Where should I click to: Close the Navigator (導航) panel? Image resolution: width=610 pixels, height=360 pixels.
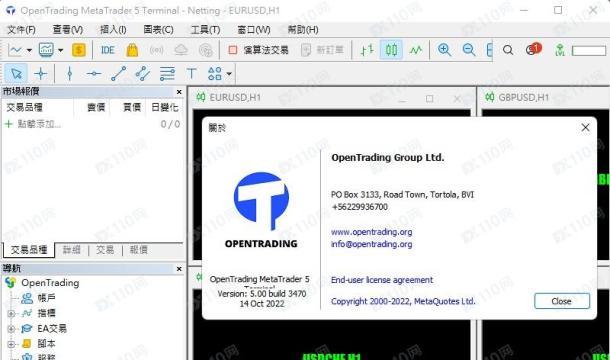coord(179,269)
